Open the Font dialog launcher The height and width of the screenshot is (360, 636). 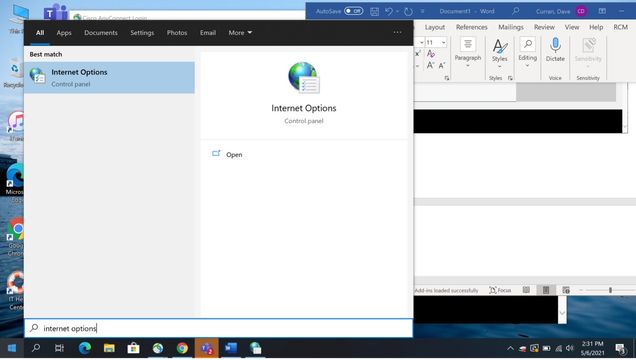pyautogui.click(x=447, y=78)
